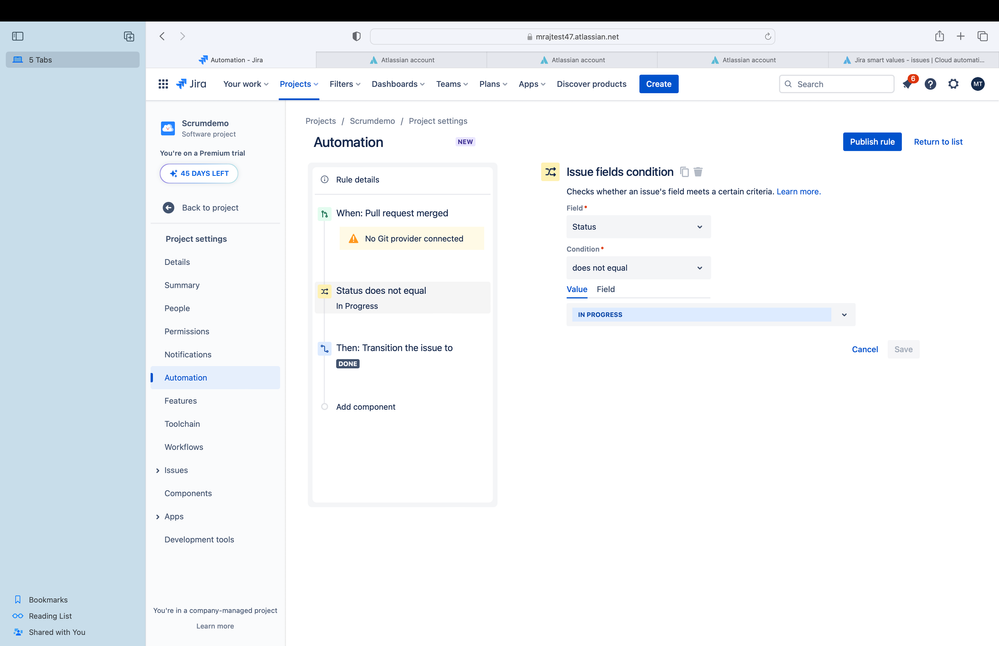This screenshot has width=999, height=646.
Task: Delete the condition with trash icon
Action: pyautogui.click(x=698, y=172)
